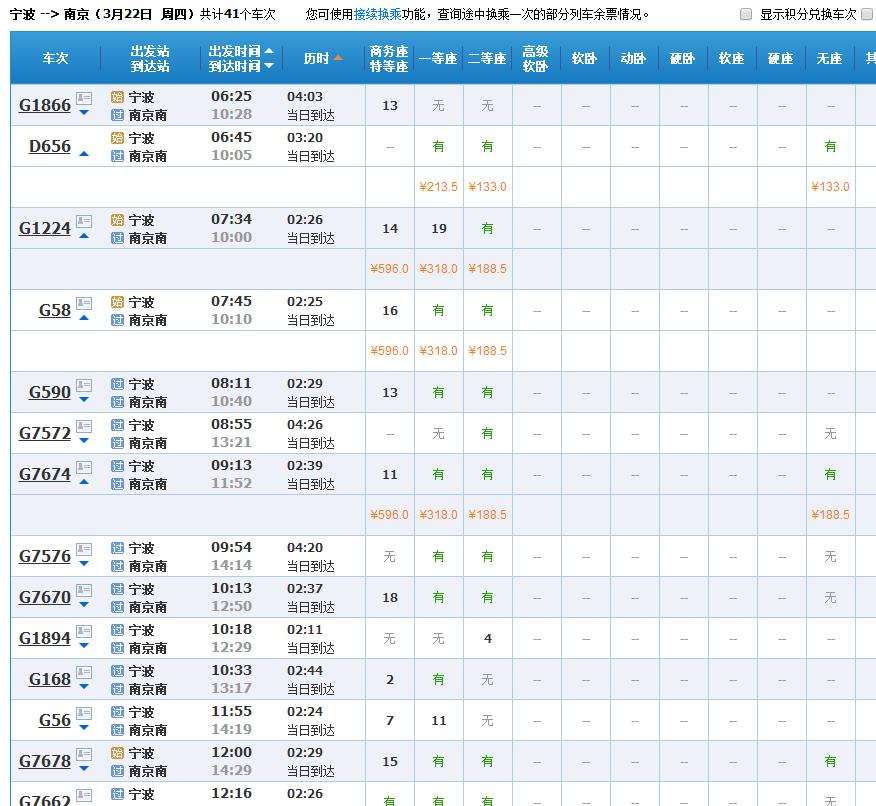The image size is (876, 806).
Task: Open train G1866 details link
Action: click(x=45, y=105)
